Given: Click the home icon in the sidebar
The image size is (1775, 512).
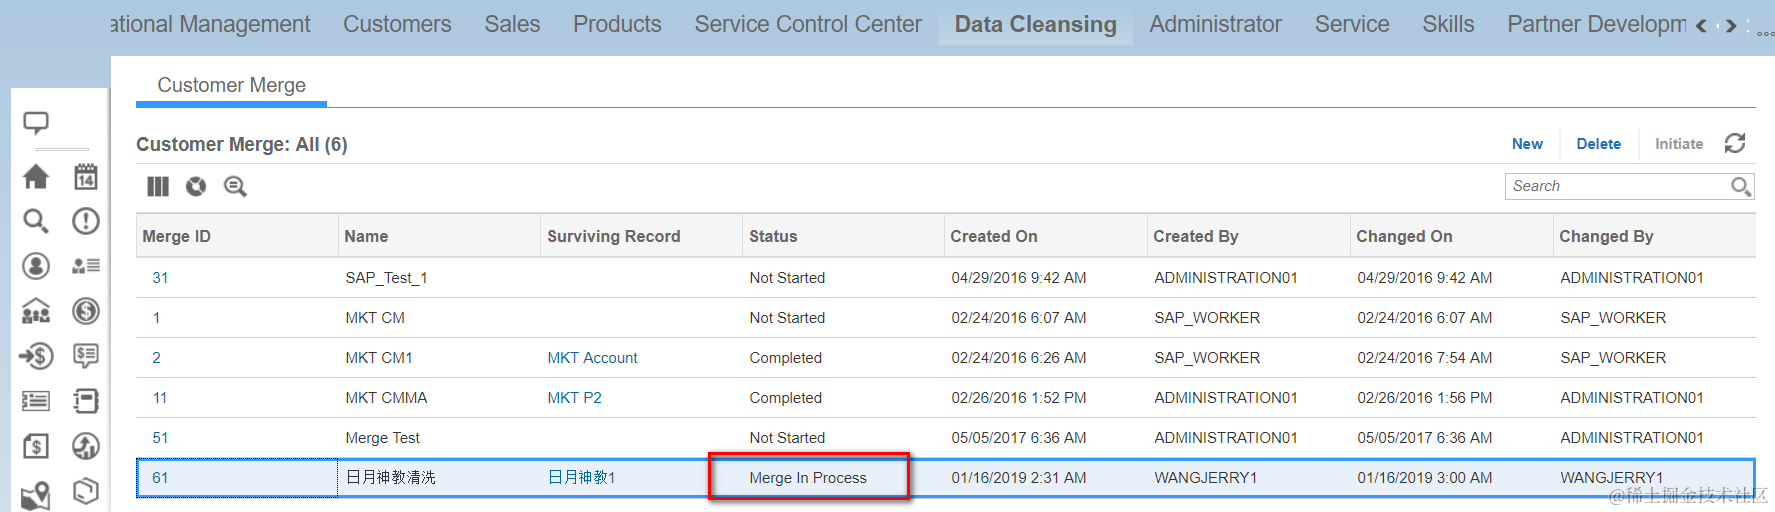Looking at the screenshot, I should 36,177.
